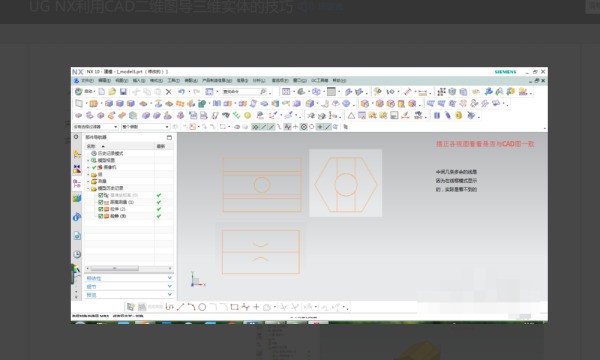Click the Delete X icon in toolbar
Image resolution: width=600 pixels, height=360 pixels.
click(169, 92)
